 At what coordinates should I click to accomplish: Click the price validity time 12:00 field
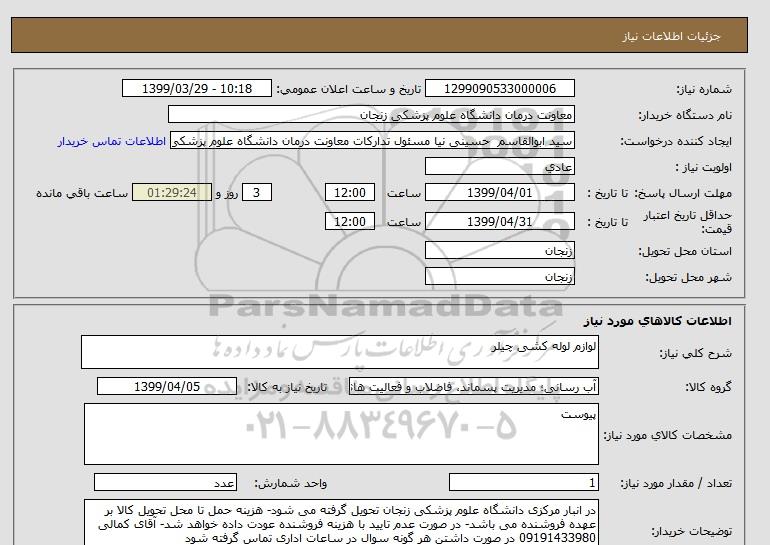[x=350, y=221]
